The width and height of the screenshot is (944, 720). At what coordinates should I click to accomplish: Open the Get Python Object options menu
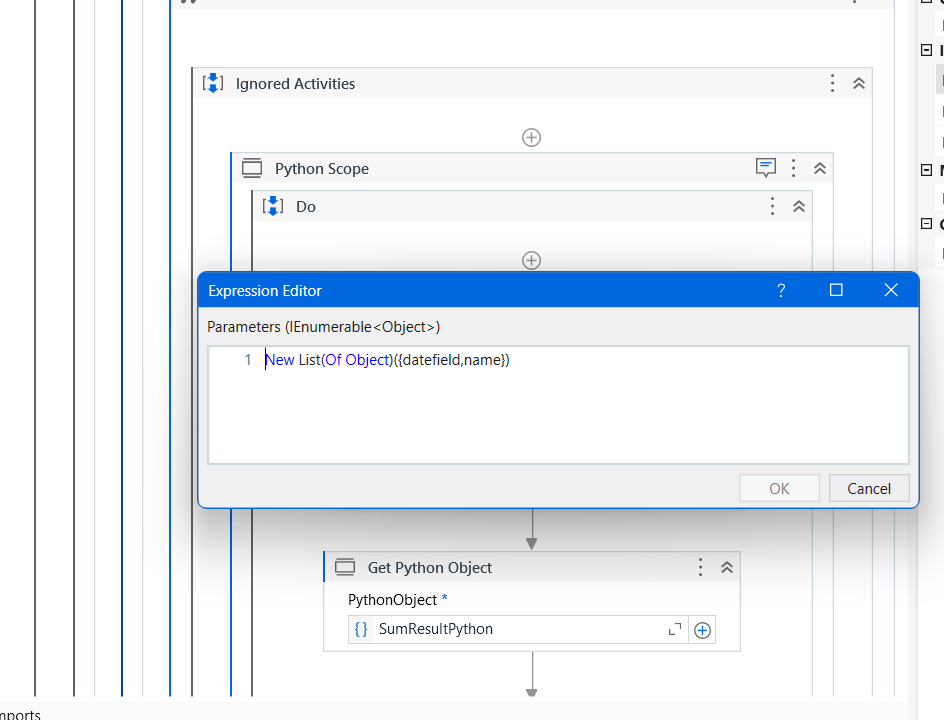[700, 567]
